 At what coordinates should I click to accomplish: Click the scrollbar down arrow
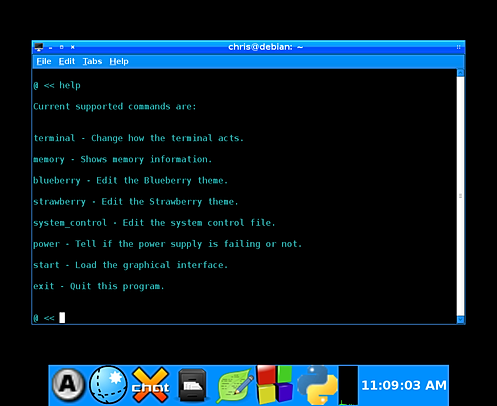pos(461,320)
